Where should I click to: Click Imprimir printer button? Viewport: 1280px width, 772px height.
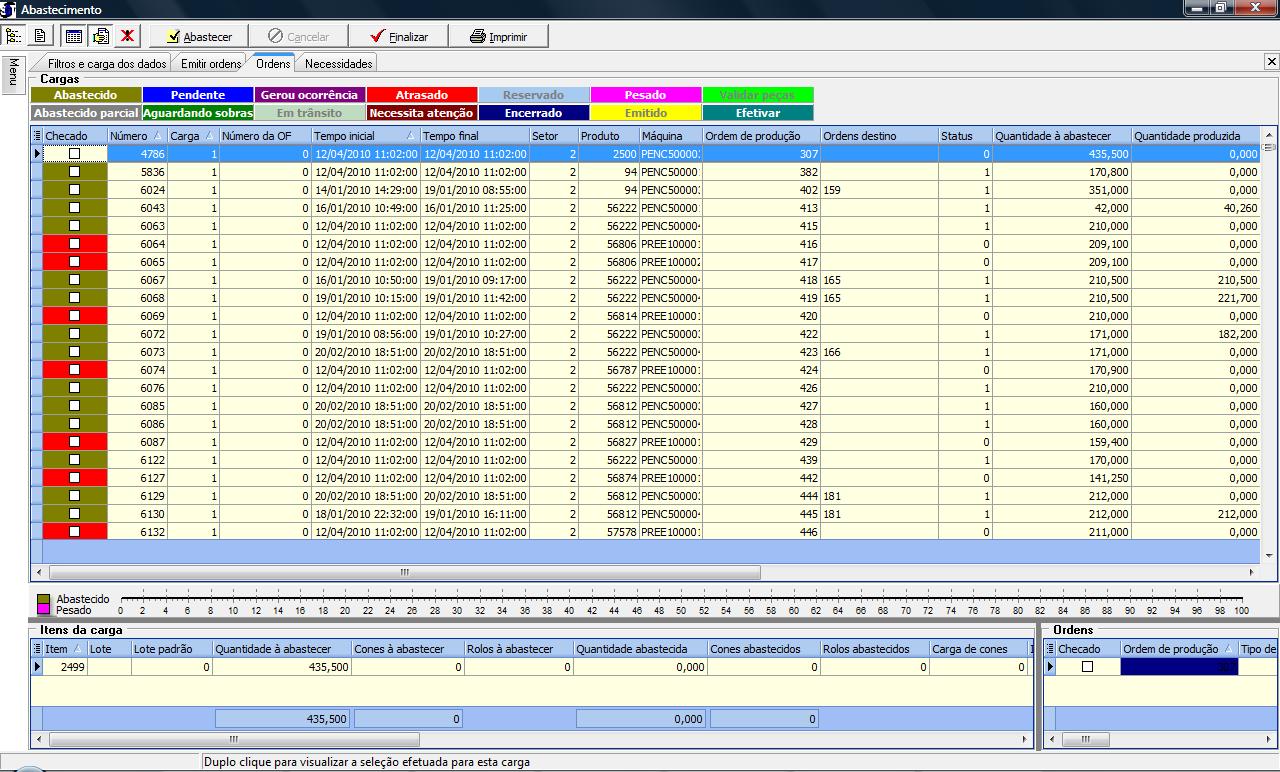pos(498,37)
